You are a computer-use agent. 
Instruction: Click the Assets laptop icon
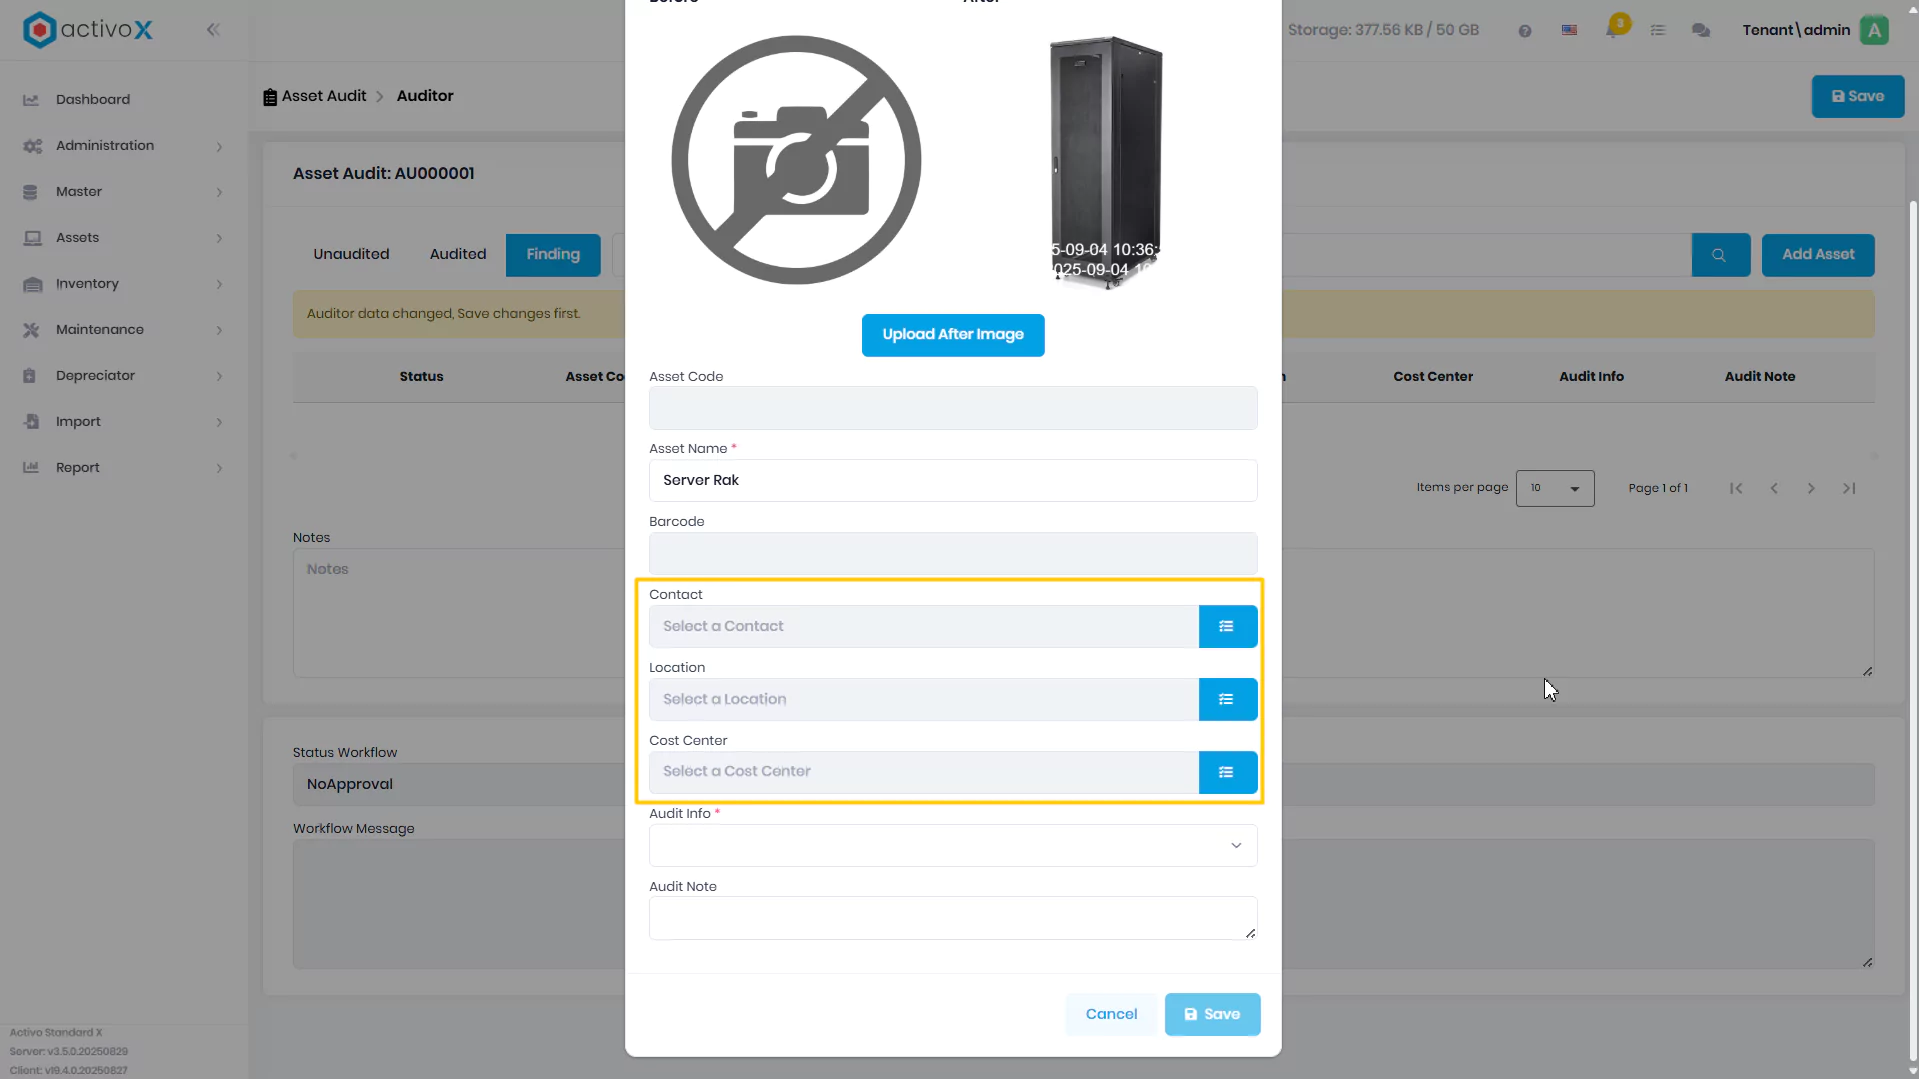coord(32,238)
